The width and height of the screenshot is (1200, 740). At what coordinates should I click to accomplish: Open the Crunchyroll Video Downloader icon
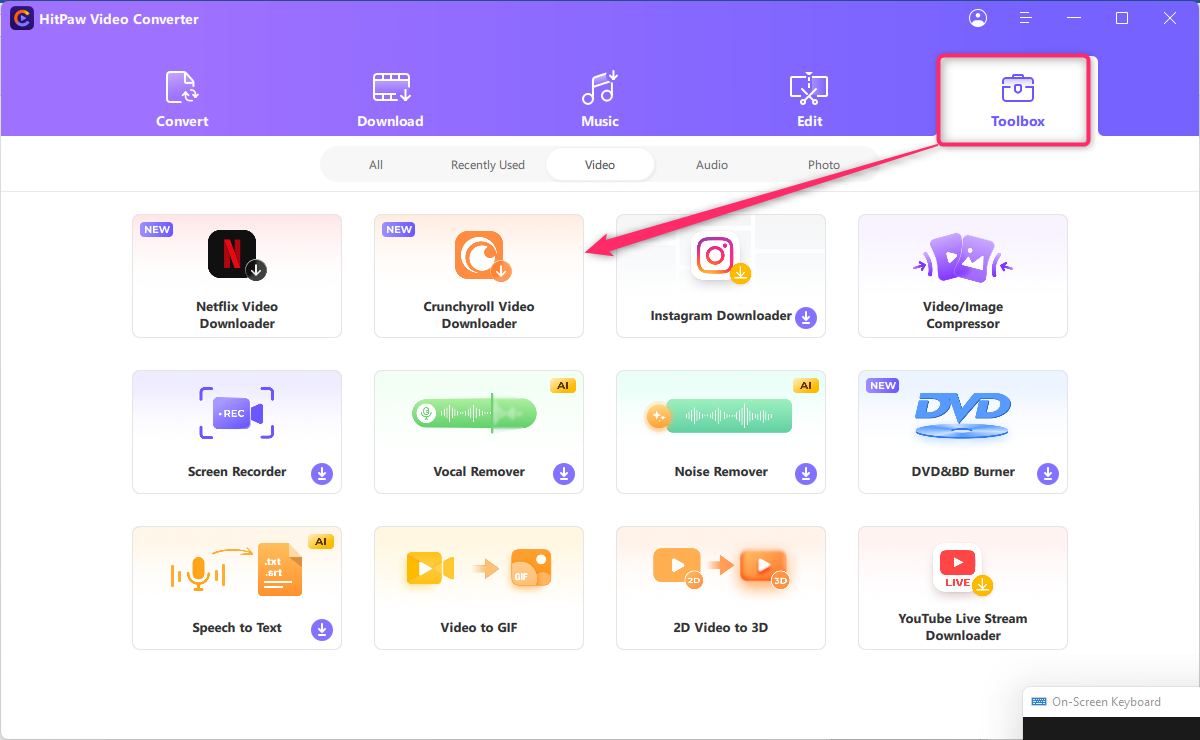pos(483,255)
